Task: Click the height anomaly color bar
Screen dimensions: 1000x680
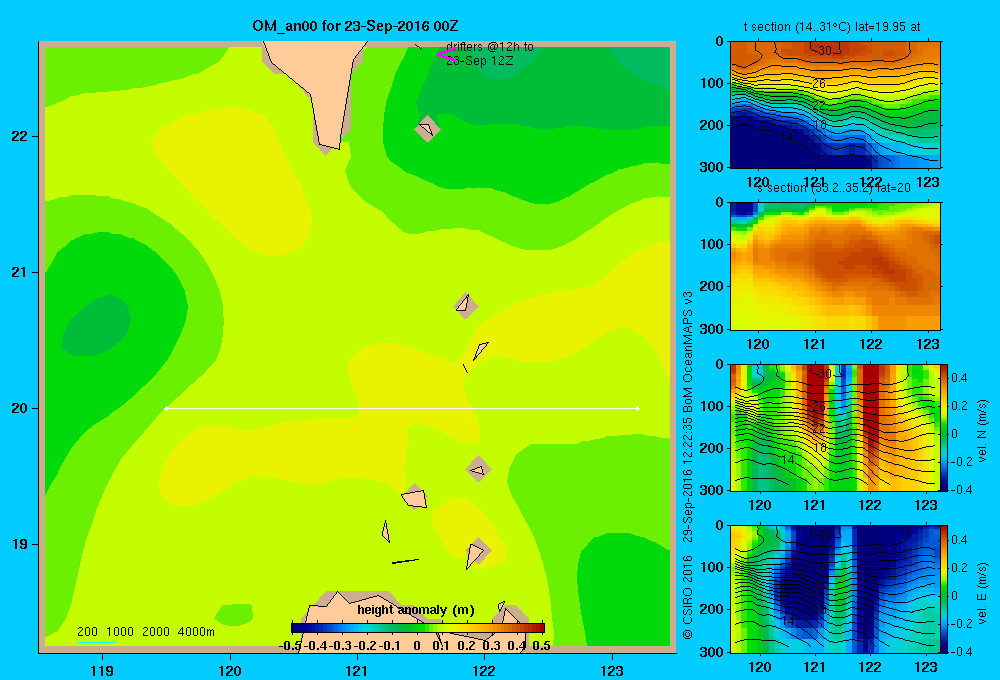Action: point(418,628)
